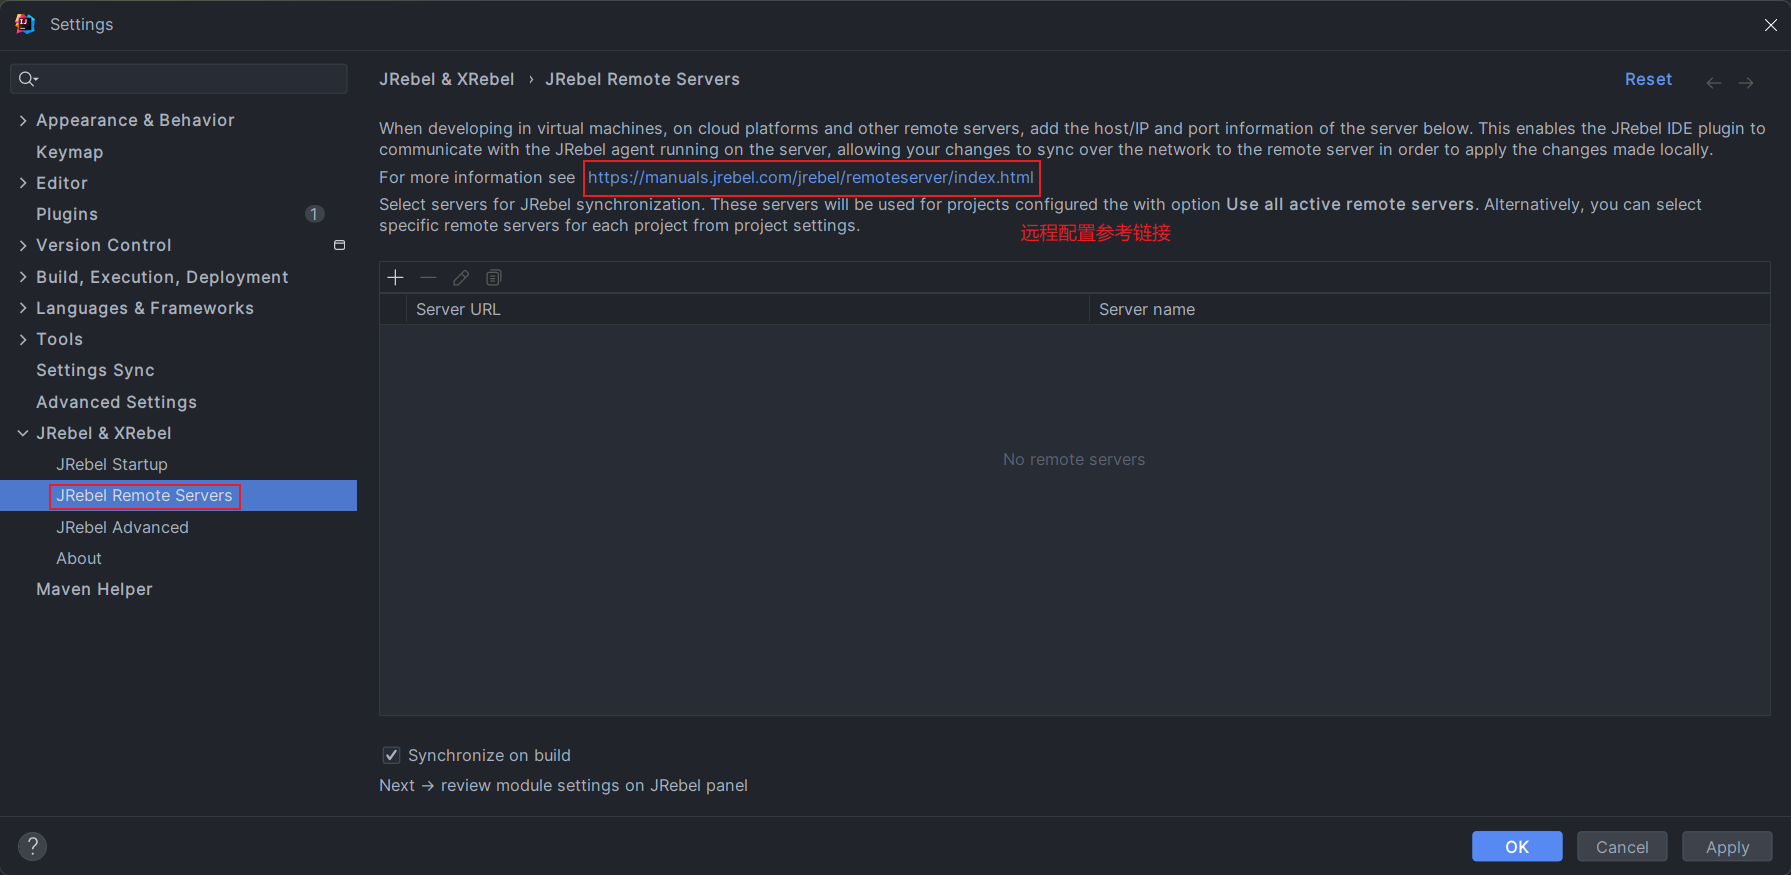Viewport: 1791px width, 875px height.
Task: Navigate back with the left arrow
Action: coord(1714,83)
